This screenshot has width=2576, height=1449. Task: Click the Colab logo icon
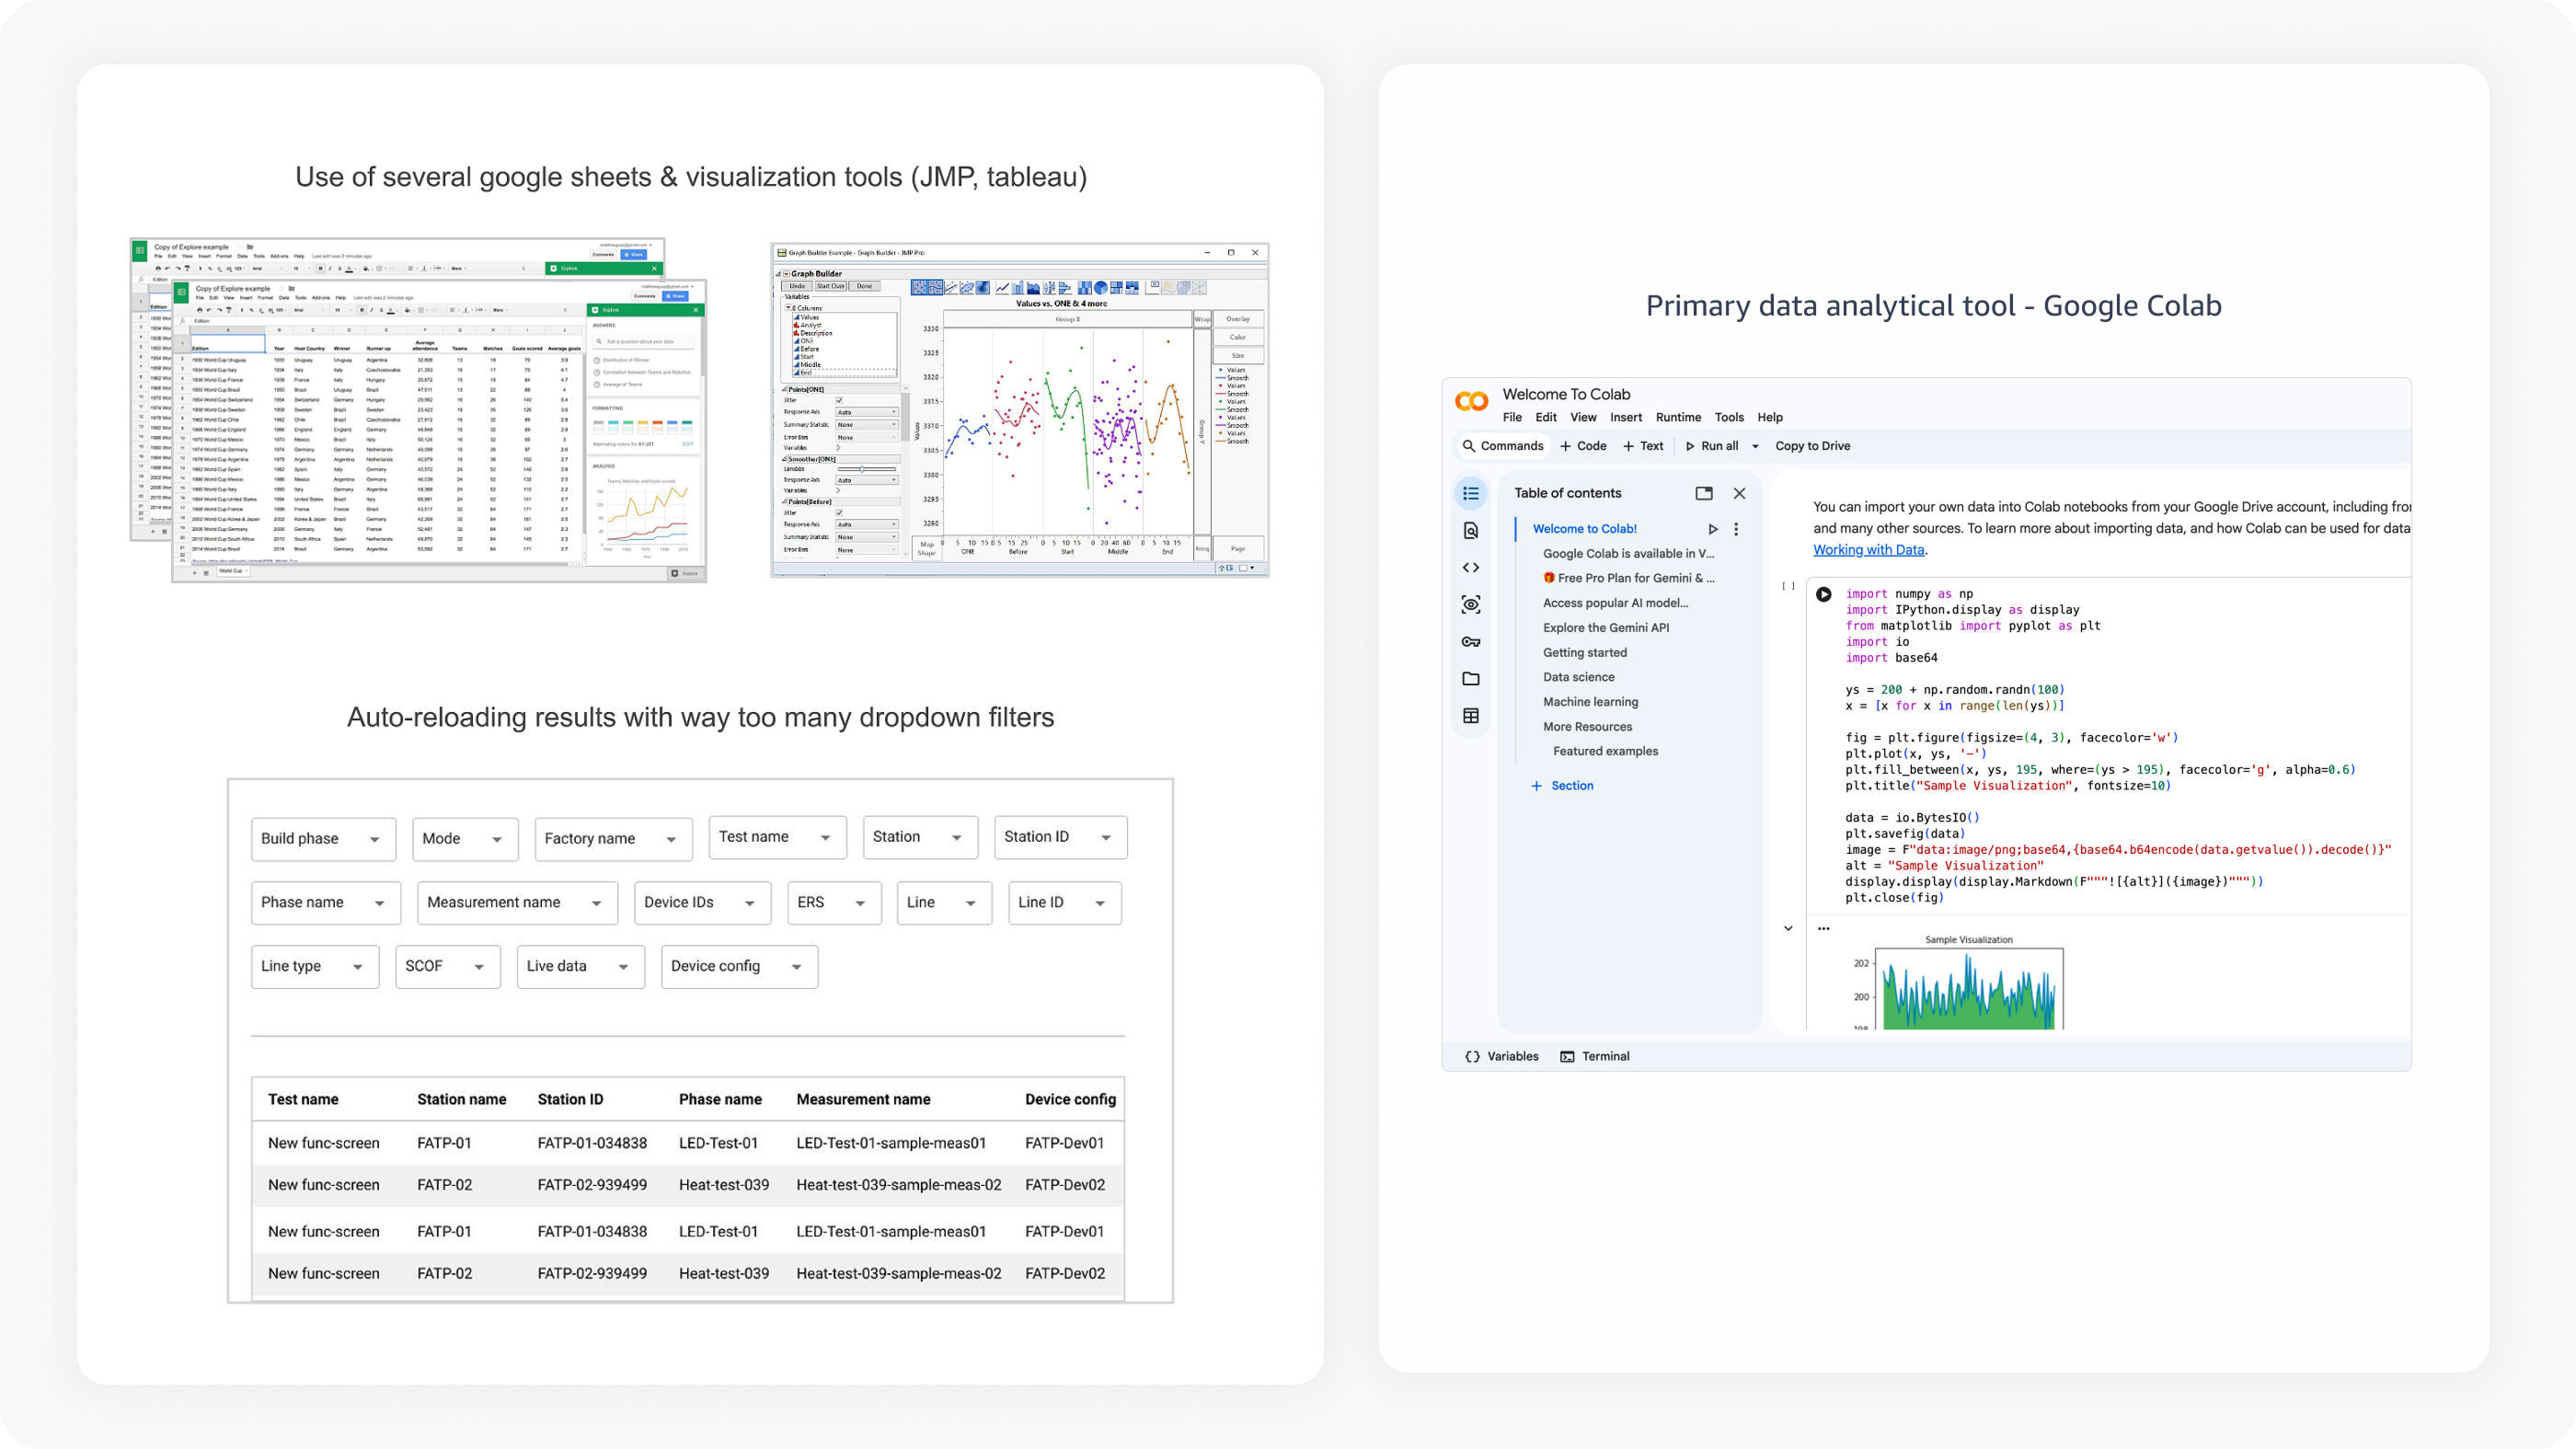click(1471, 401)
